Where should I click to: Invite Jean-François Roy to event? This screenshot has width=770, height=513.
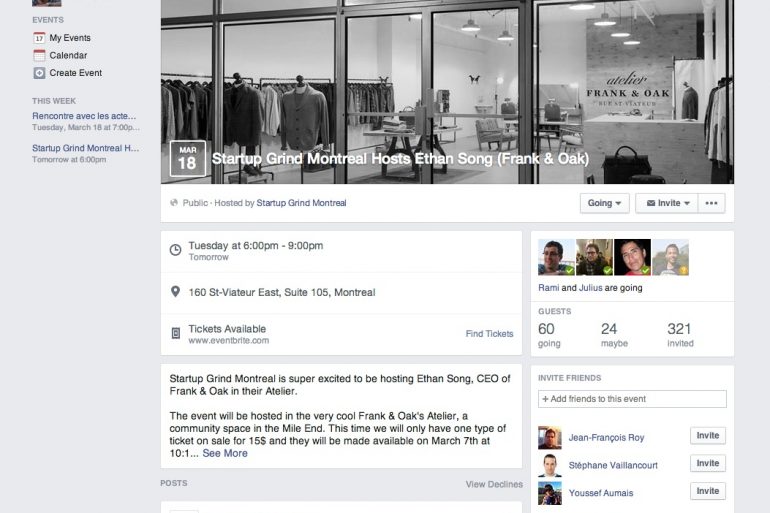[x=708, y=435]
